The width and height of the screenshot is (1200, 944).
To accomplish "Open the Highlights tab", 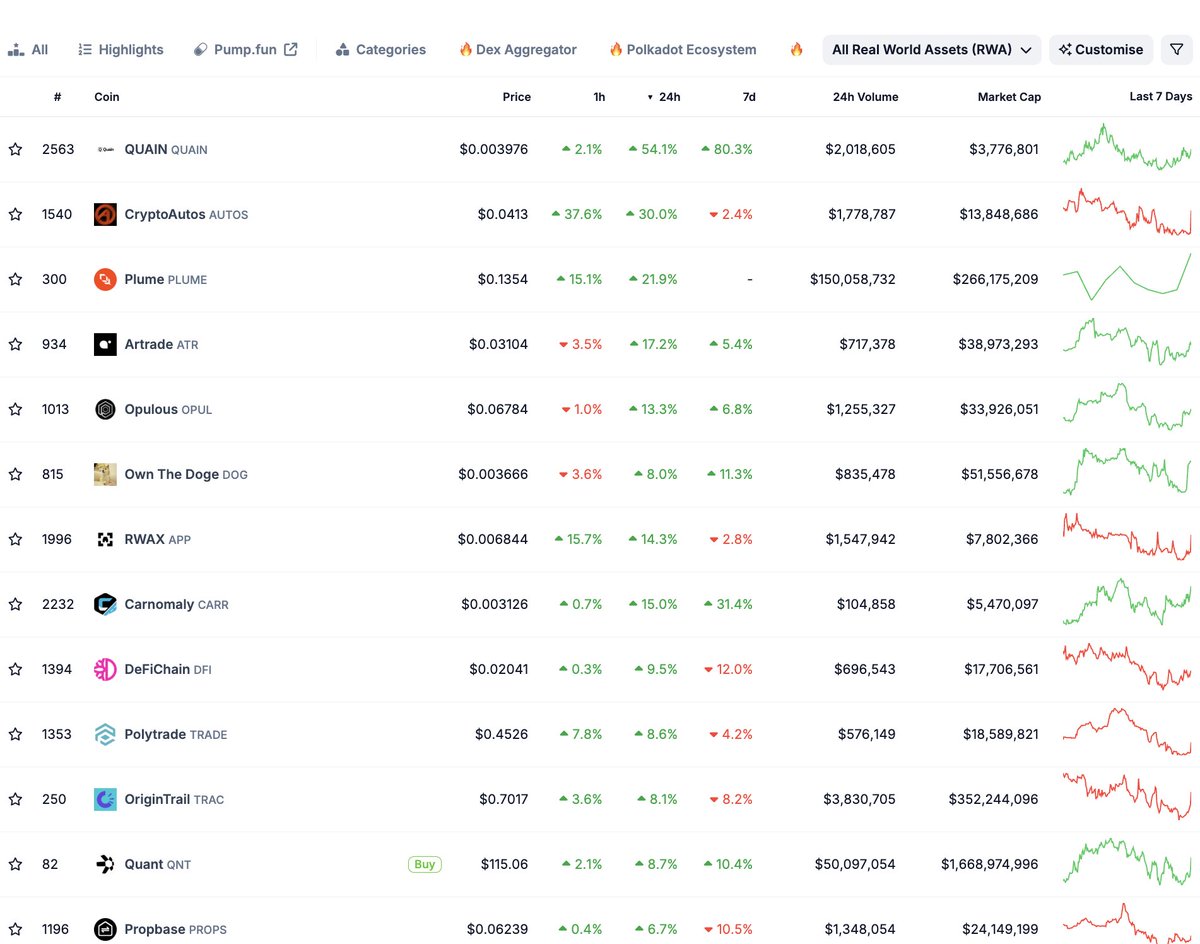I will coord(121,49).
